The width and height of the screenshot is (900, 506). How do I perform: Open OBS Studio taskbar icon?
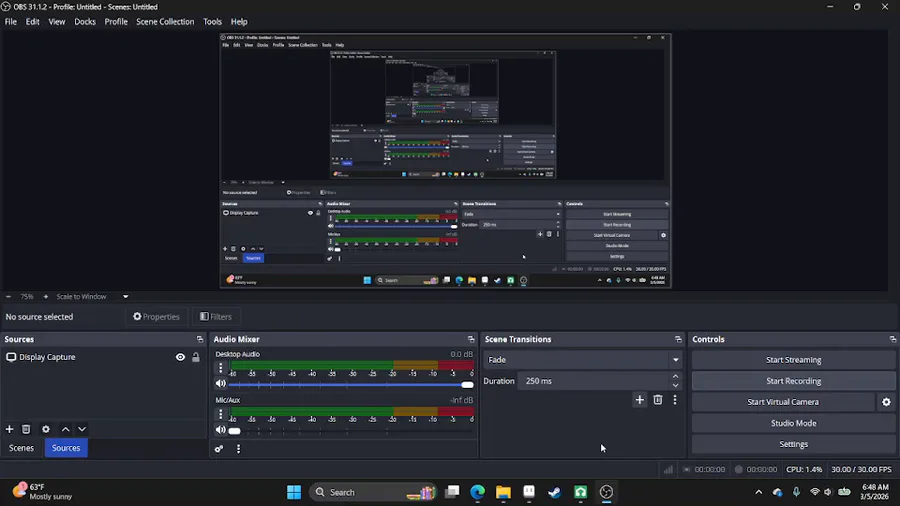(x=606, y=492)
